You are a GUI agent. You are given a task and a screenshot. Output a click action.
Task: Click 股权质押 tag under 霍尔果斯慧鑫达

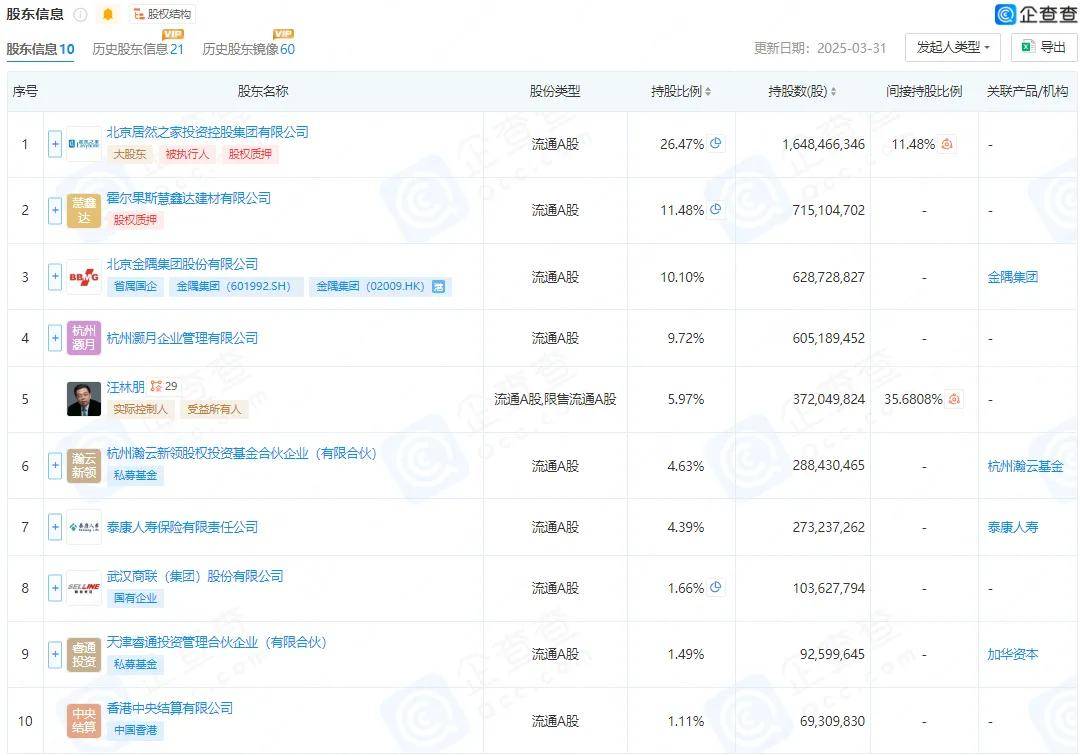tap(135, 220)
